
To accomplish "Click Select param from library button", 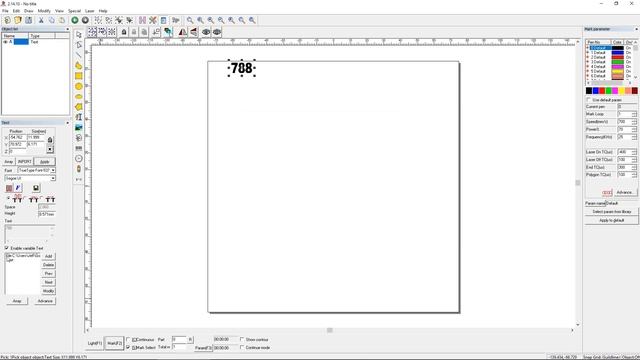I will 611,212.
